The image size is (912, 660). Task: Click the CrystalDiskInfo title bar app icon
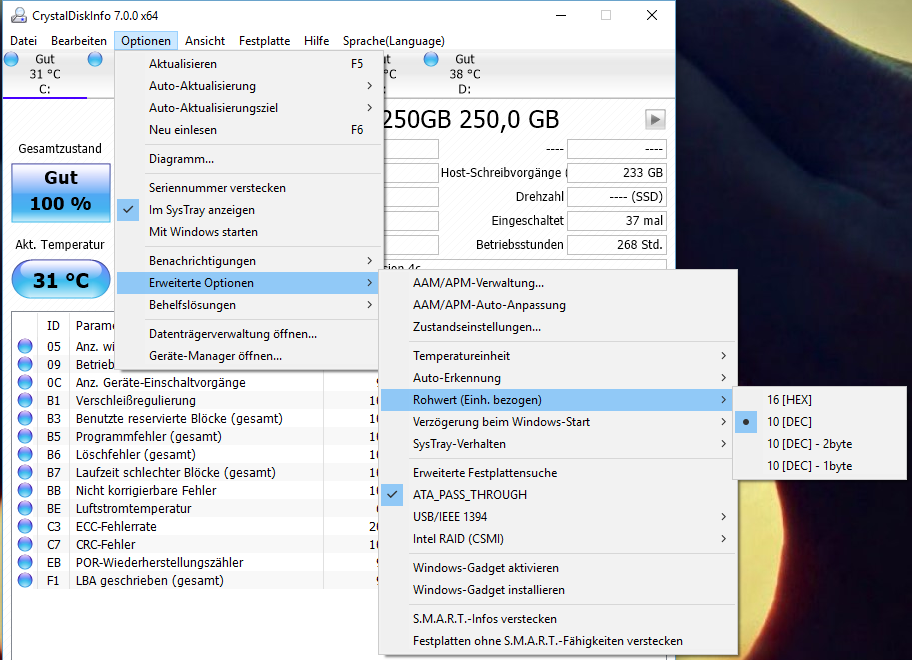(x=19, y=15)
